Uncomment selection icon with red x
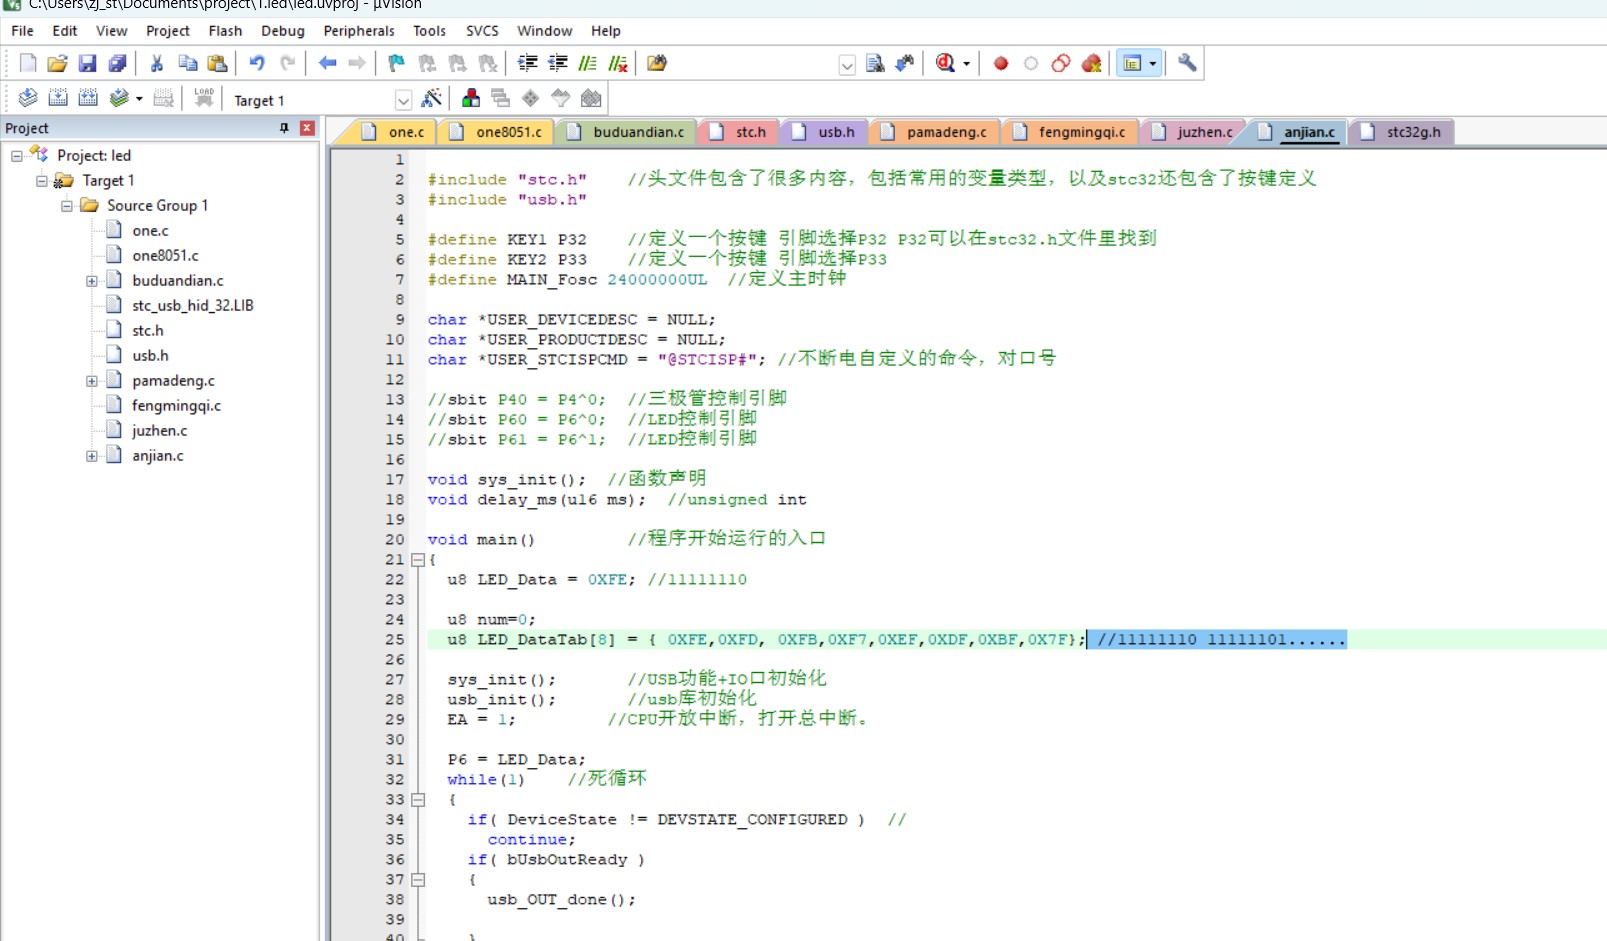The width and height of the screenshot is (1607, 941). click(x=618, y=63)
